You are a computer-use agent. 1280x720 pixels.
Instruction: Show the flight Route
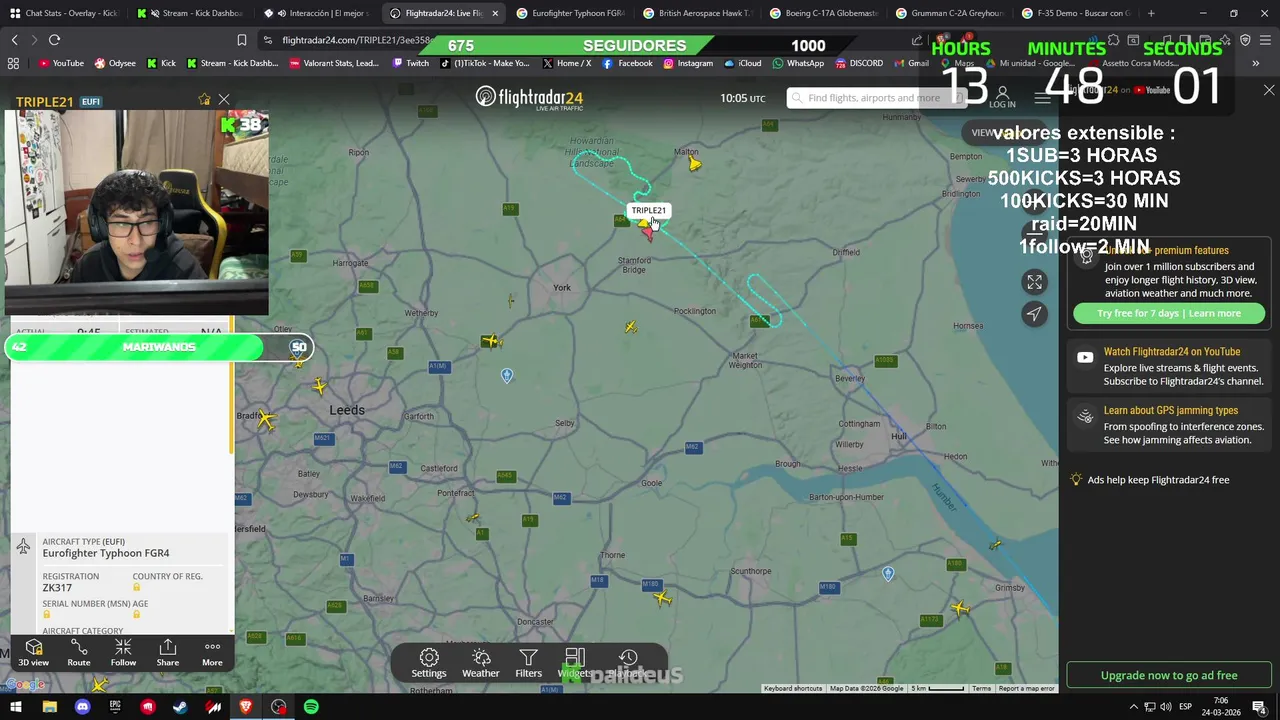click(x=79, y=653)
